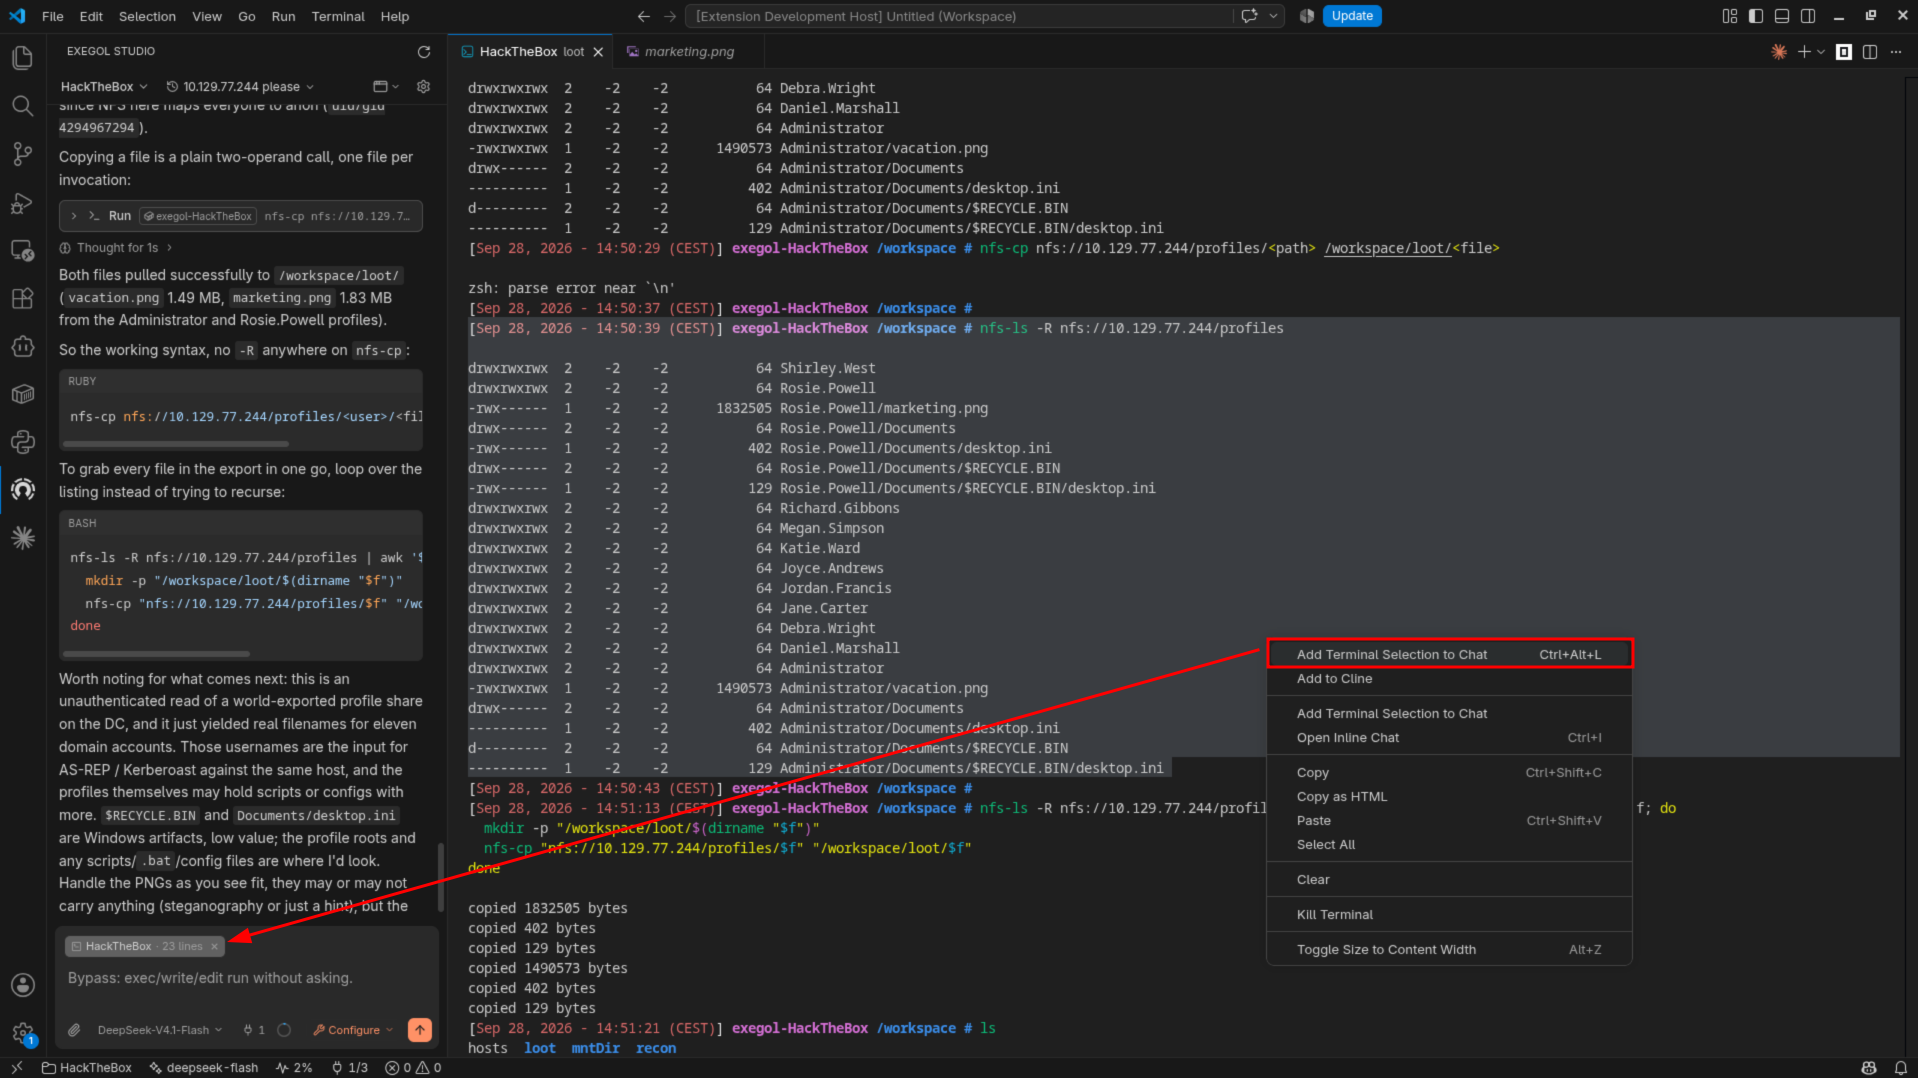Send the chat message with the arrow button

point(420,1029)
